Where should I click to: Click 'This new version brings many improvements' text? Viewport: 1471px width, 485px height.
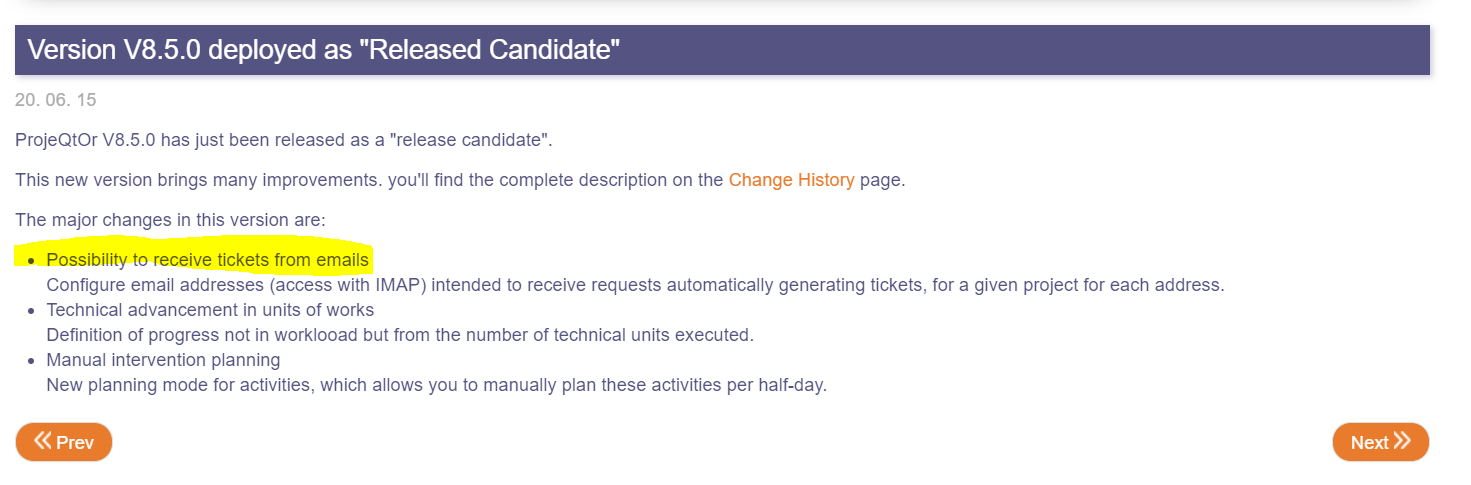pos(370,181)
